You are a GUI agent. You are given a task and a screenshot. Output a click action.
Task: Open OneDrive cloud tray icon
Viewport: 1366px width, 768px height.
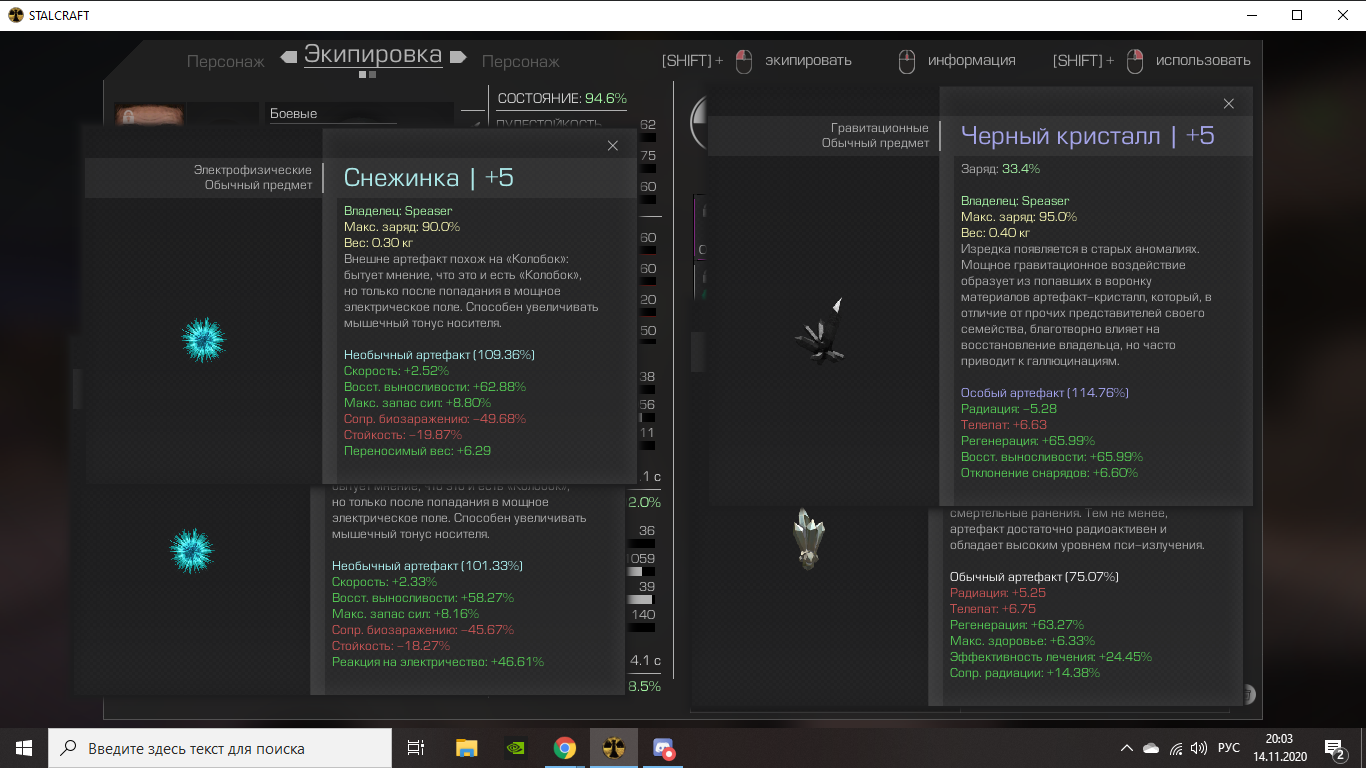(1151, 748)
